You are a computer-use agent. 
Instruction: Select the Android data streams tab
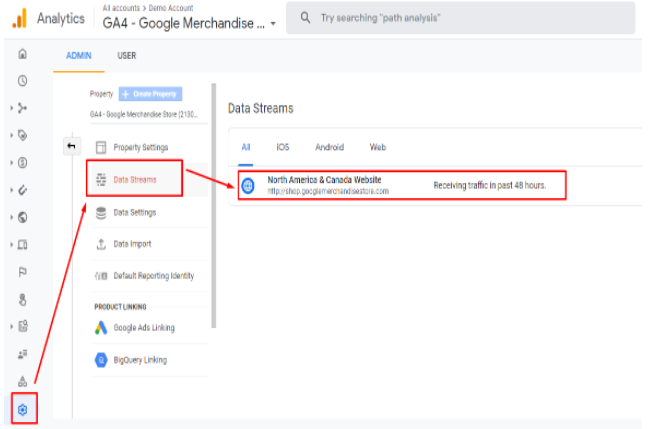pyautogui.click(x=329, y=147)
